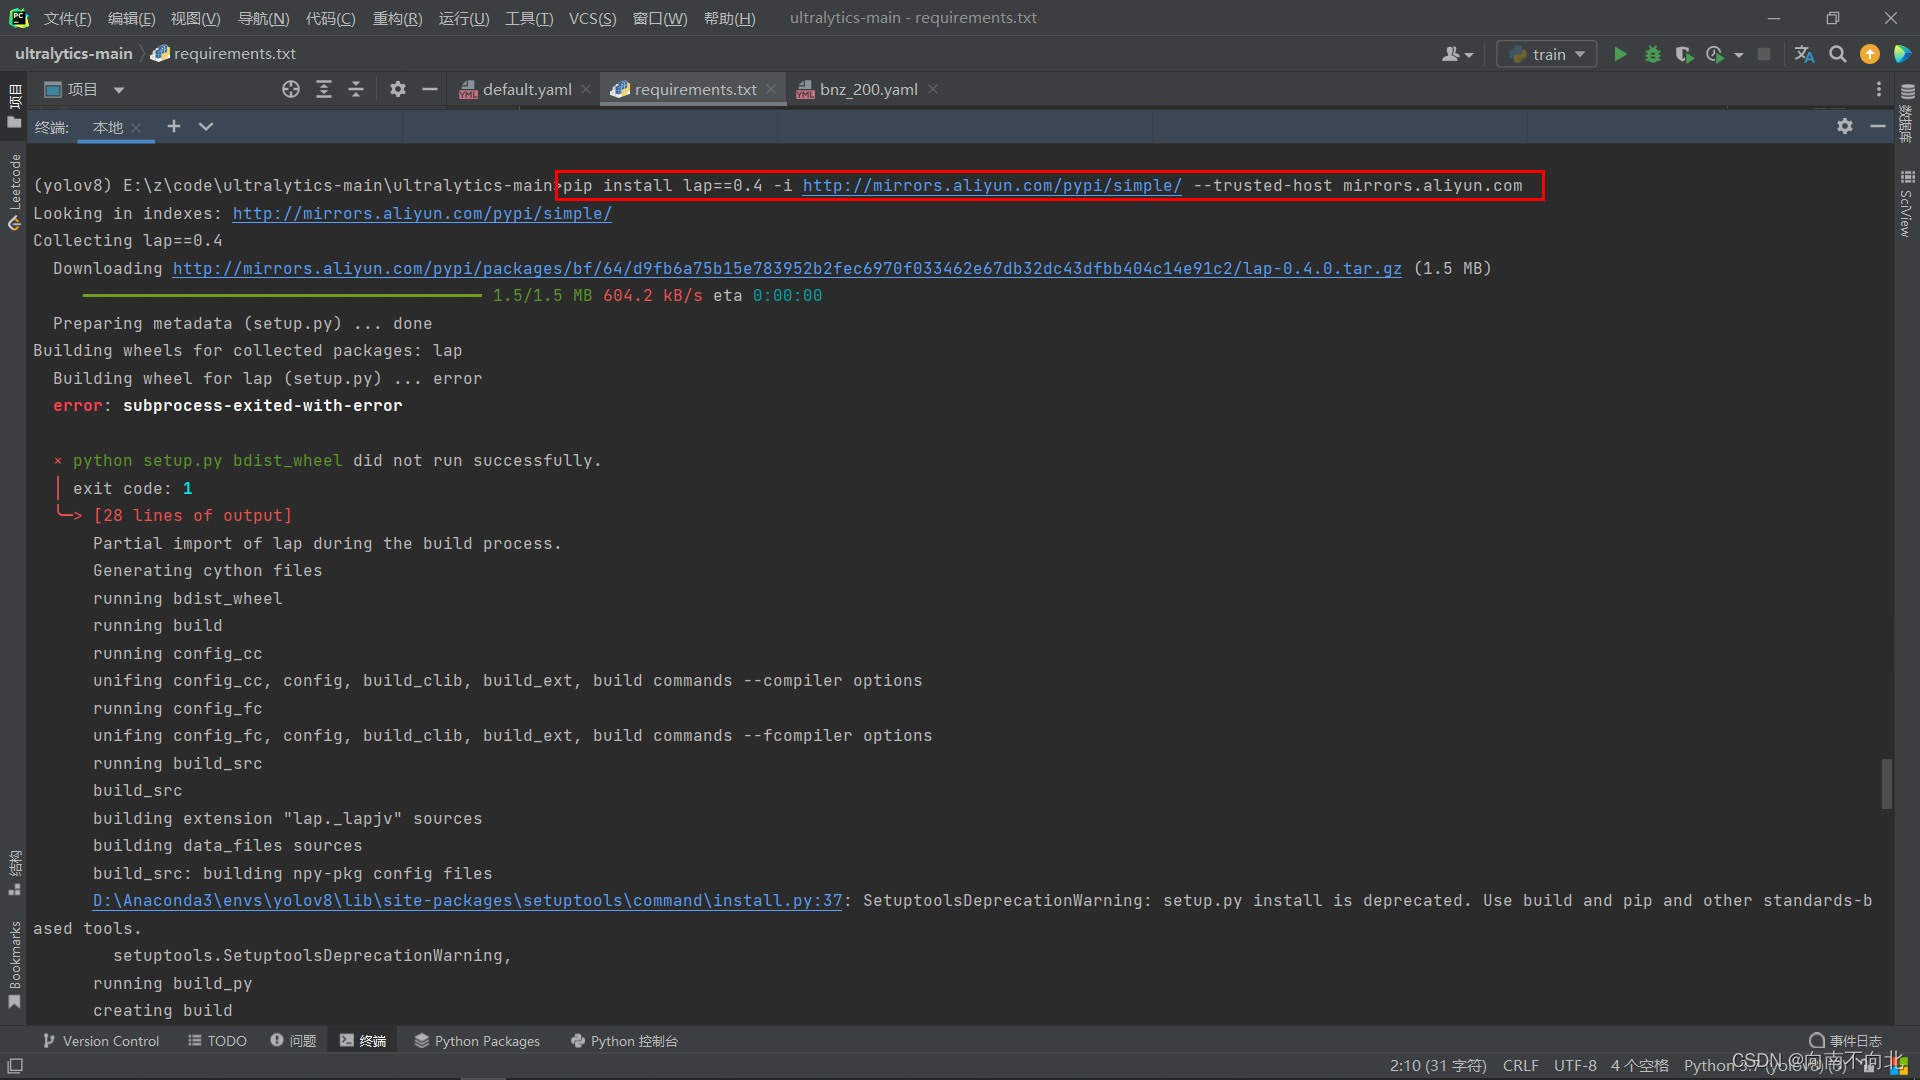Open the user account icon
Screen dimensions: 1920x1080
[1457, 54]
